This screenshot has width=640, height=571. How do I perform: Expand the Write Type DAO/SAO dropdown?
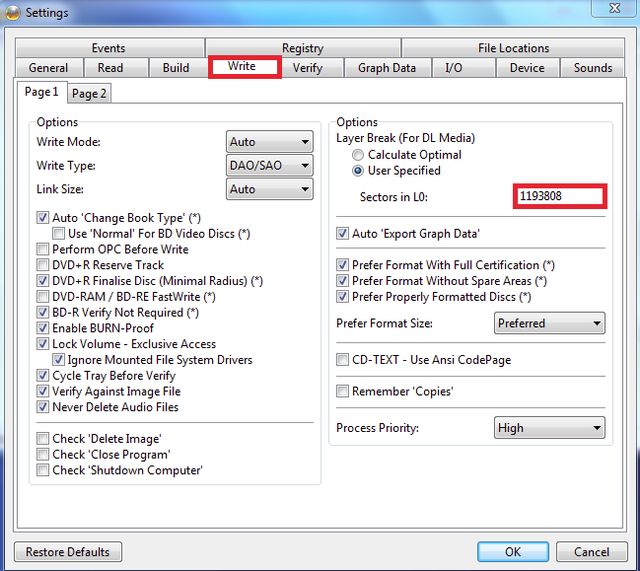point(270,165)
